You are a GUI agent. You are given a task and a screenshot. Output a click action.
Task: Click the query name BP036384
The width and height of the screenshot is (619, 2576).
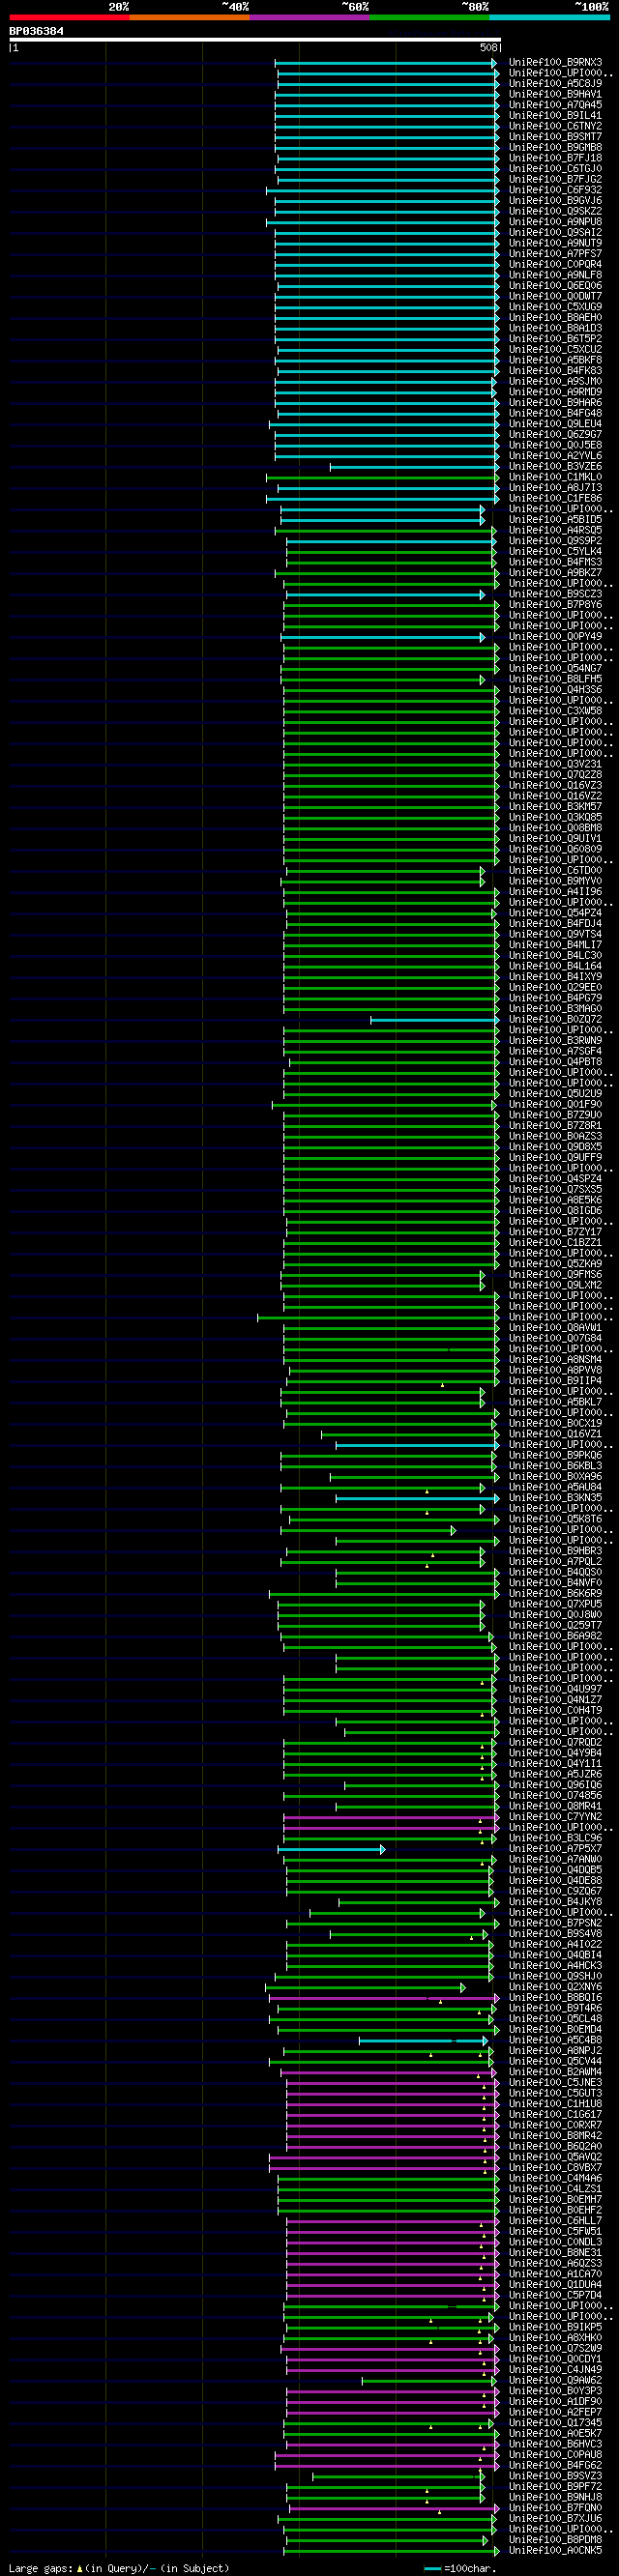(x=36, y=31)
